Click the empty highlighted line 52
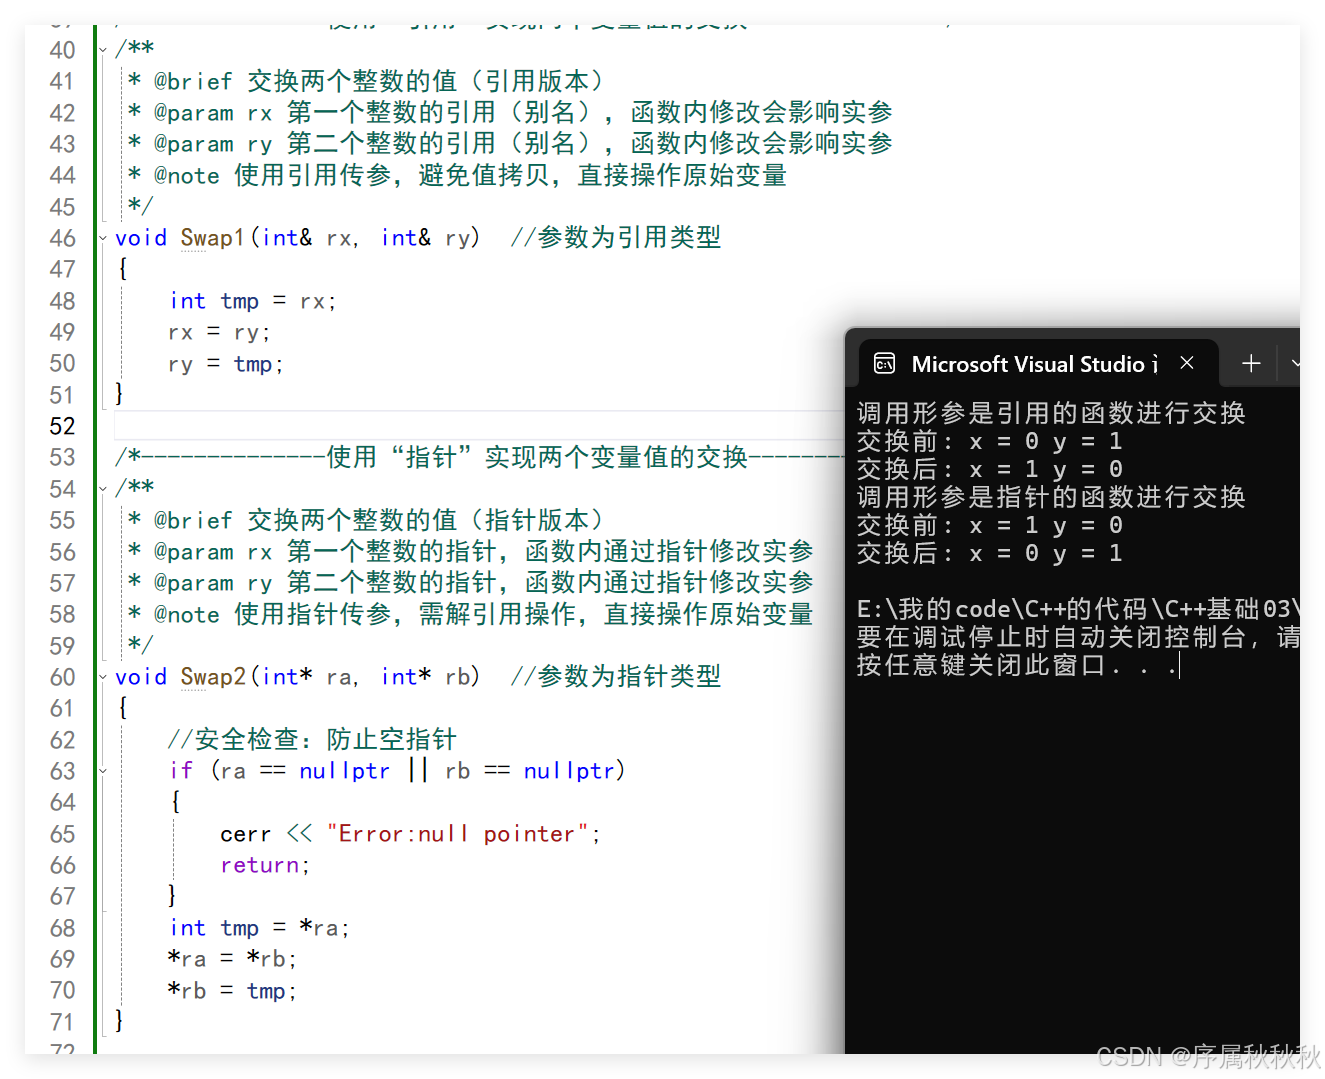 480,426
